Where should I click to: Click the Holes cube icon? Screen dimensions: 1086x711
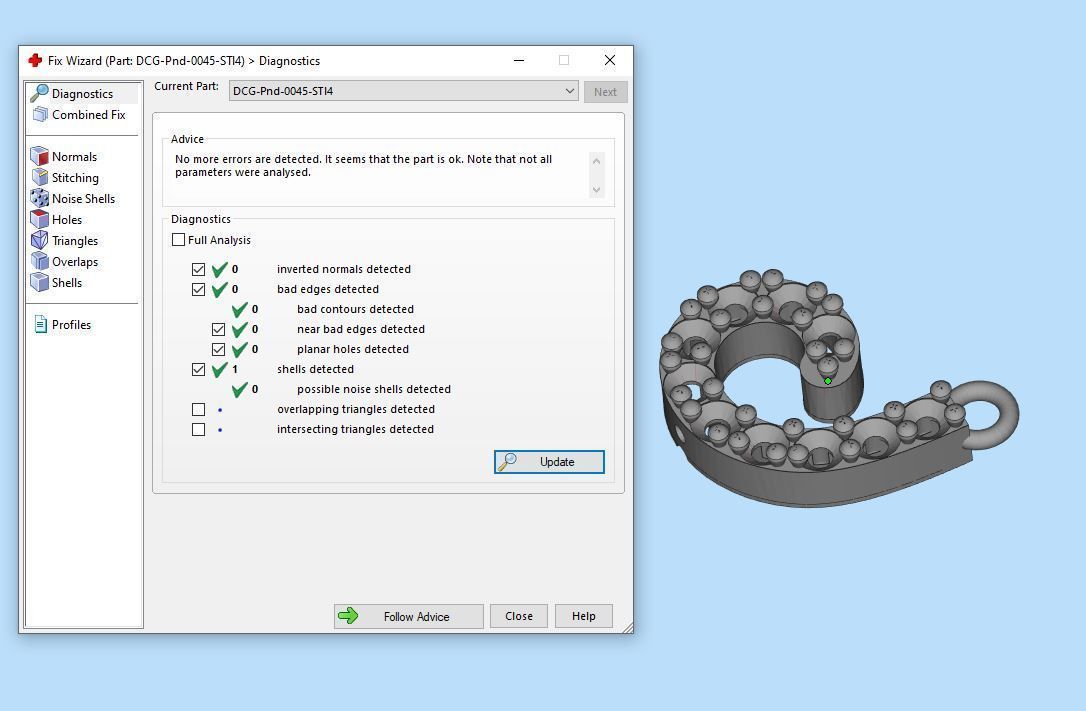point(39,219)
